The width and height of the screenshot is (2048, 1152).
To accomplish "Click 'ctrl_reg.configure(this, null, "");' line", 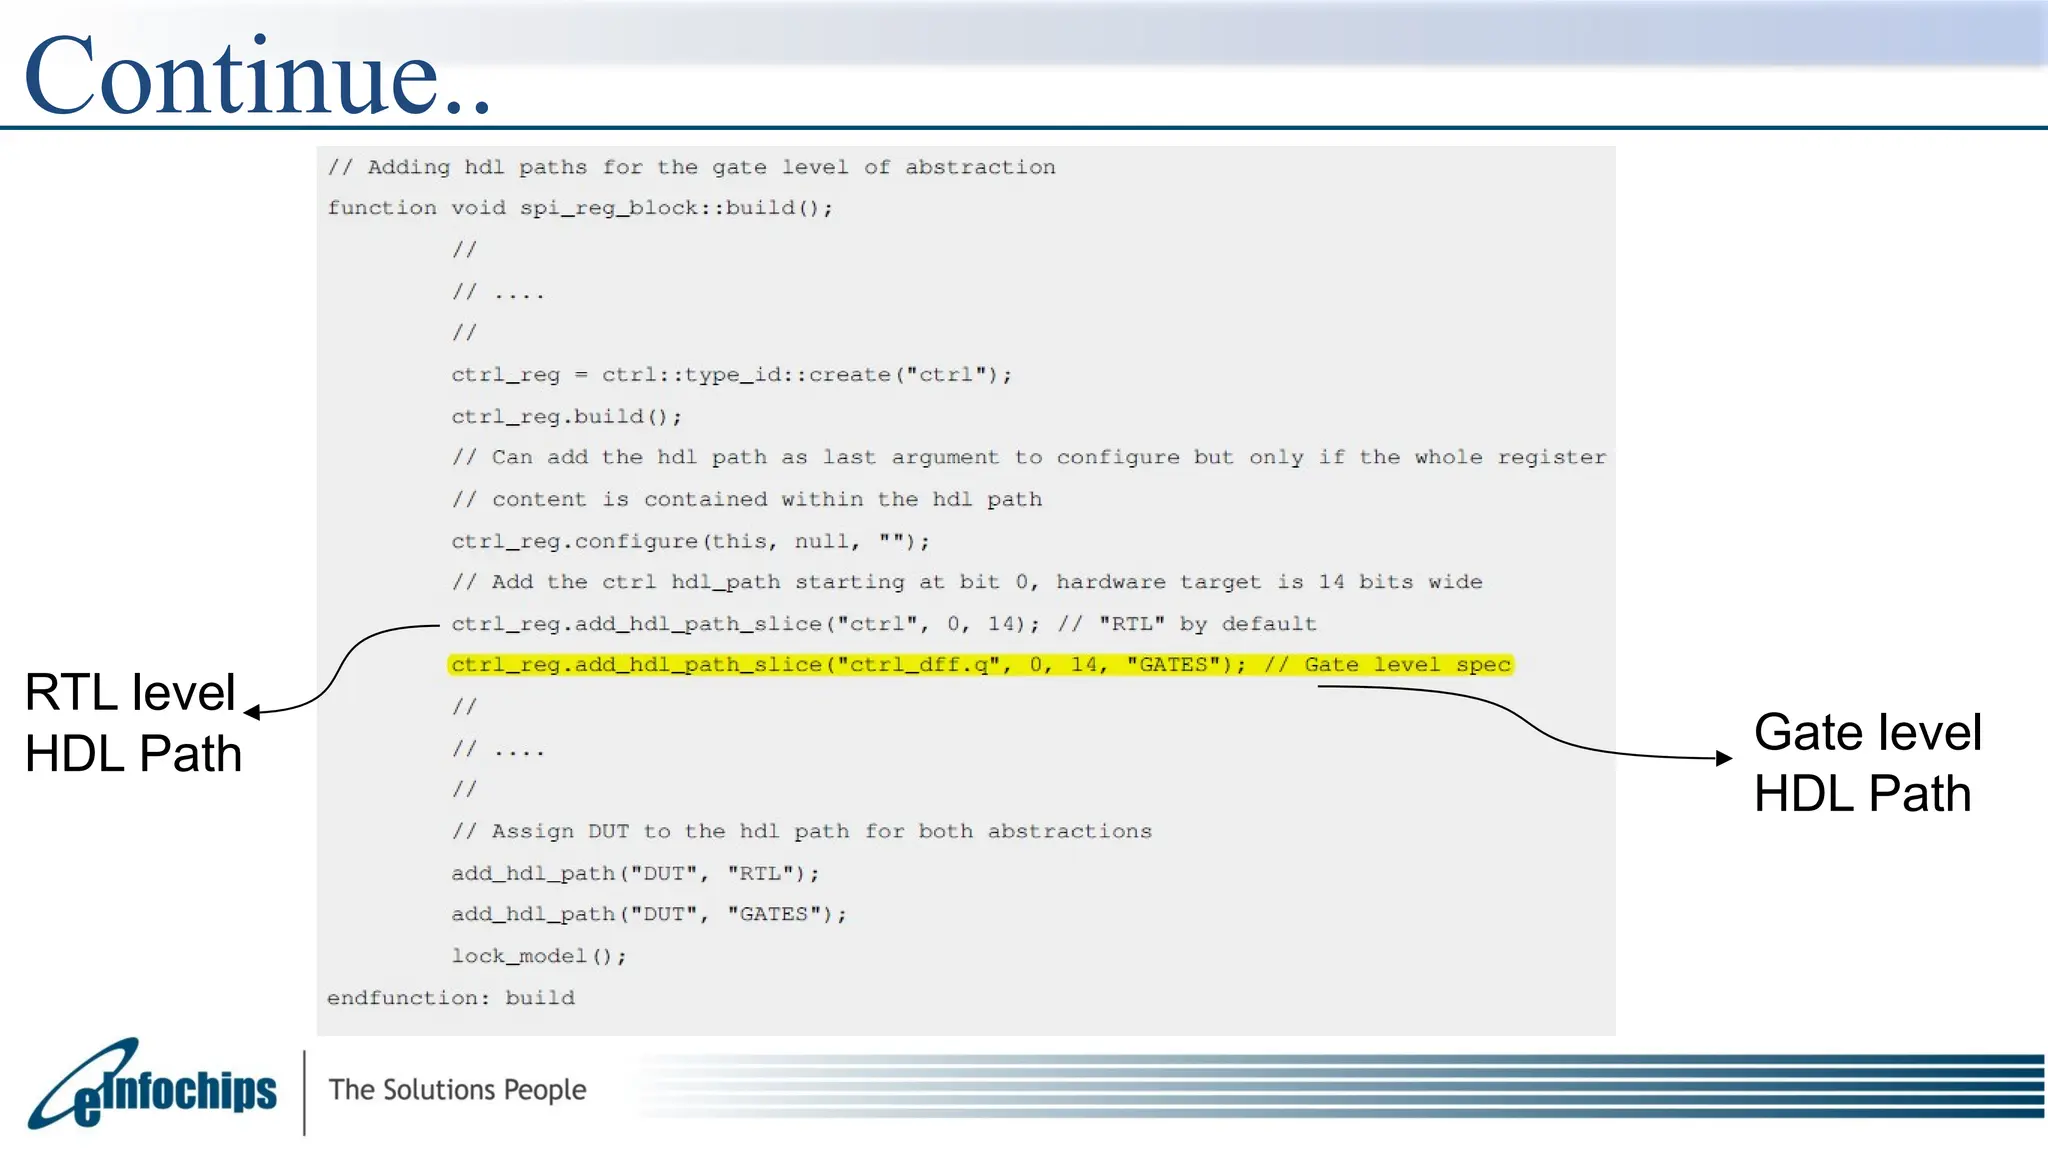I will pos(690,542).
